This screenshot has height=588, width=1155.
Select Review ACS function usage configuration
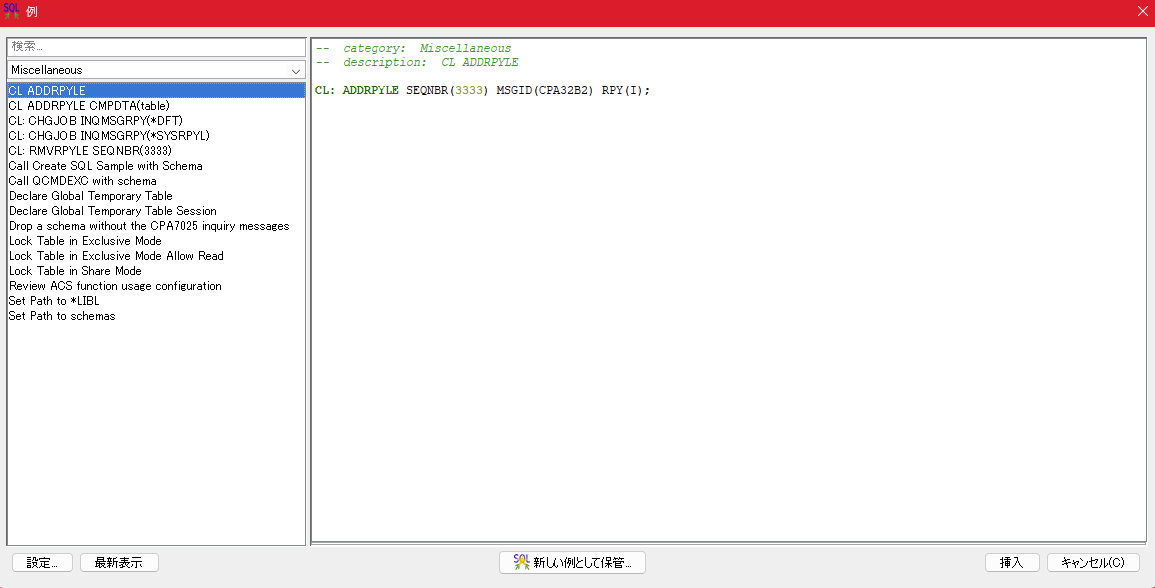coord(156,286)
